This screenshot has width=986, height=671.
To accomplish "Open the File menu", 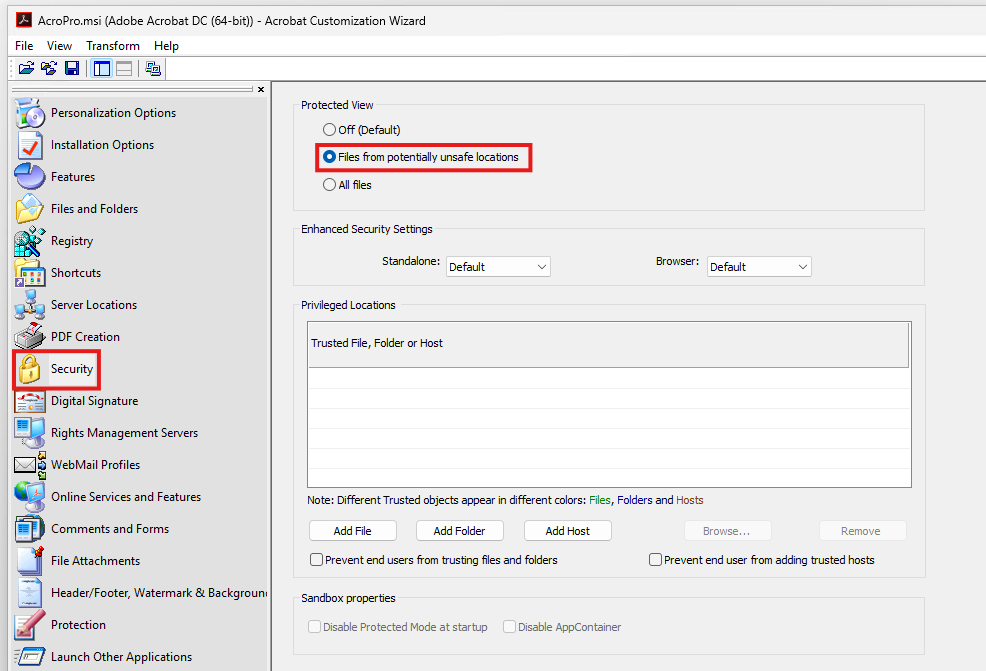I will tap(24, 46).
